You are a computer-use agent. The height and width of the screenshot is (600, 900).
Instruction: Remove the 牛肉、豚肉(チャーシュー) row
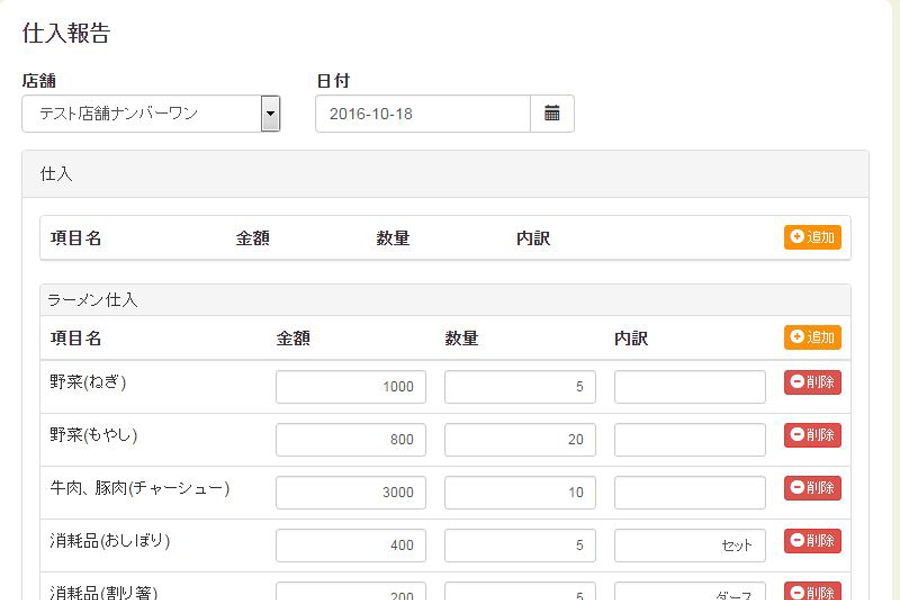pyautogui.click(x=812, y=488)
